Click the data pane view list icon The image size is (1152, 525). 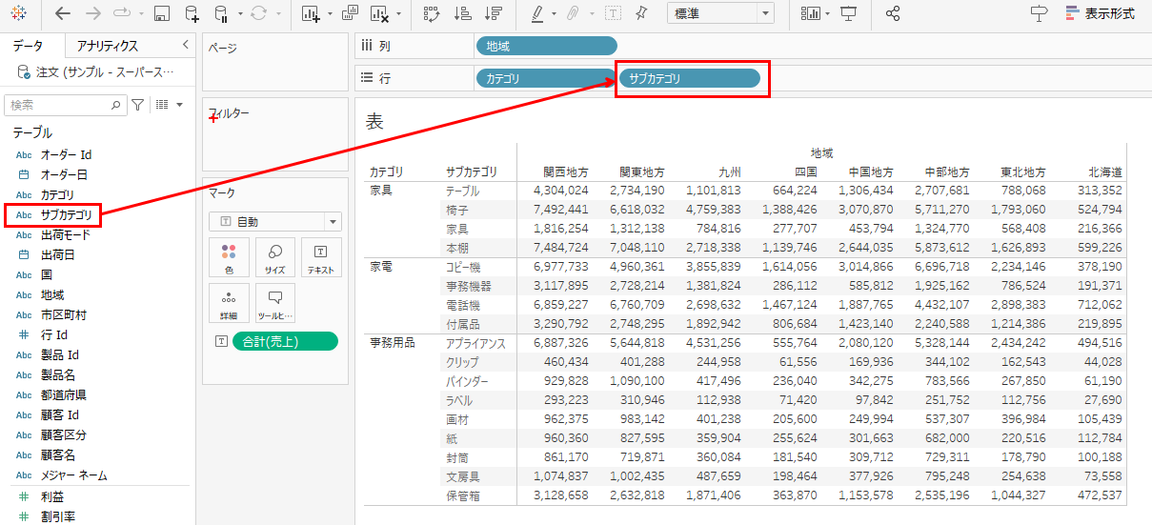point(162,105)
